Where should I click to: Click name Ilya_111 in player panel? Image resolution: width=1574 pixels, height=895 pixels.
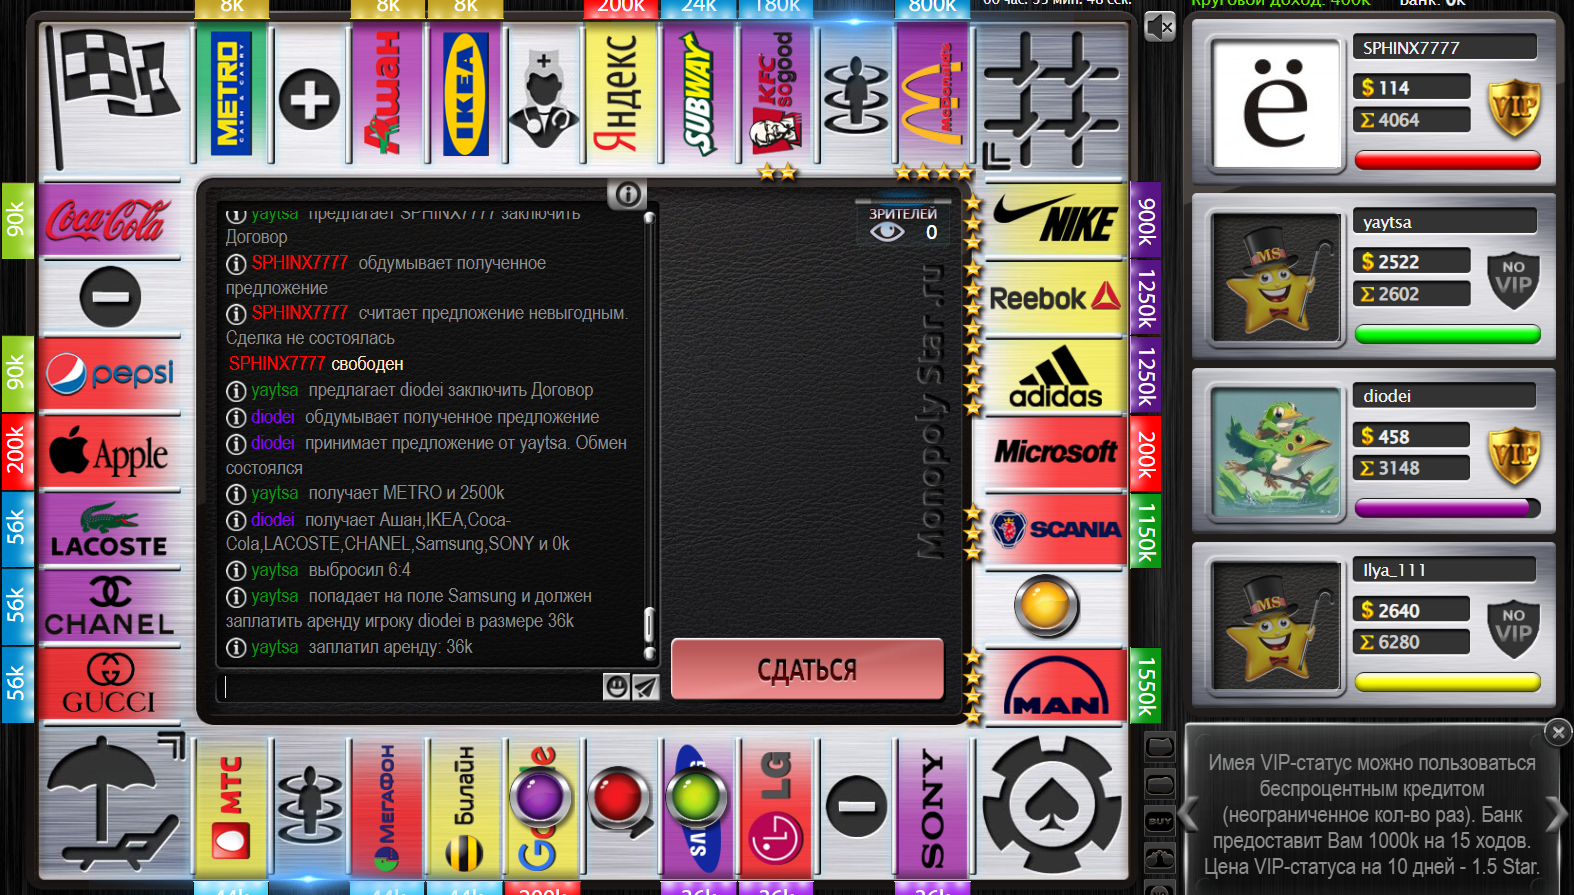(1394, 570)
